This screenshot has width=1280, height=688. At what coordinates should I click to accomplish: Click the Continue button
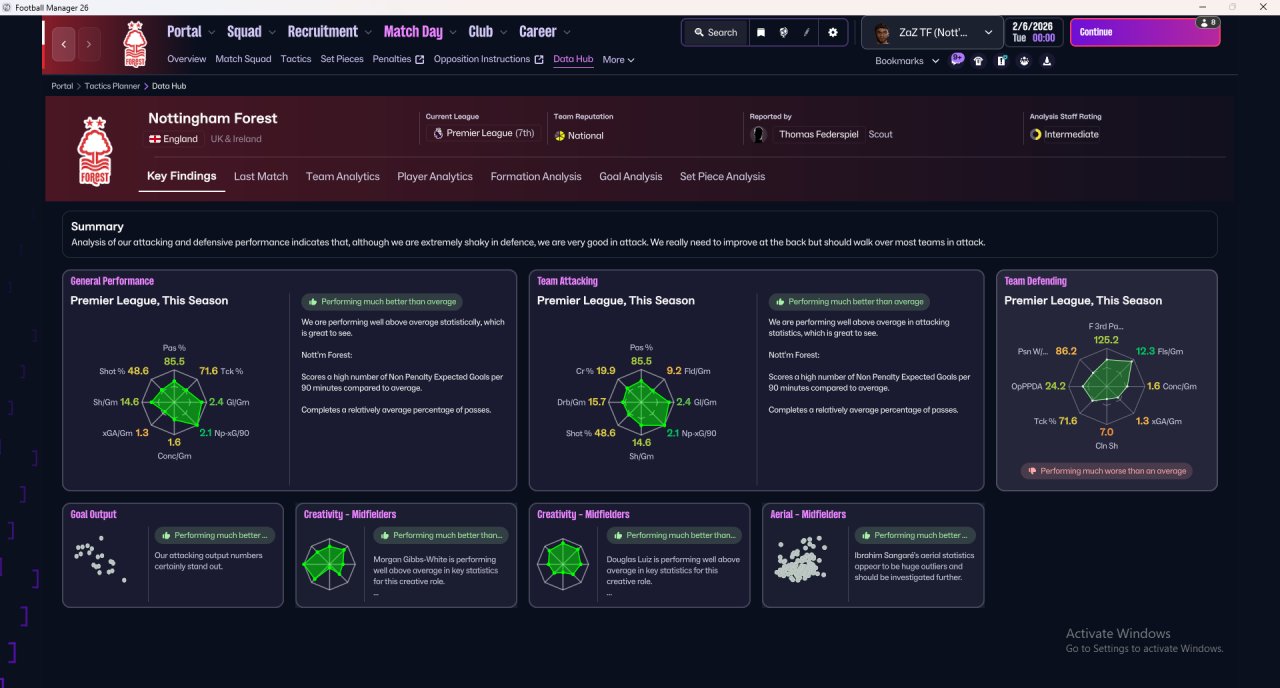(x=1145, y=32)
